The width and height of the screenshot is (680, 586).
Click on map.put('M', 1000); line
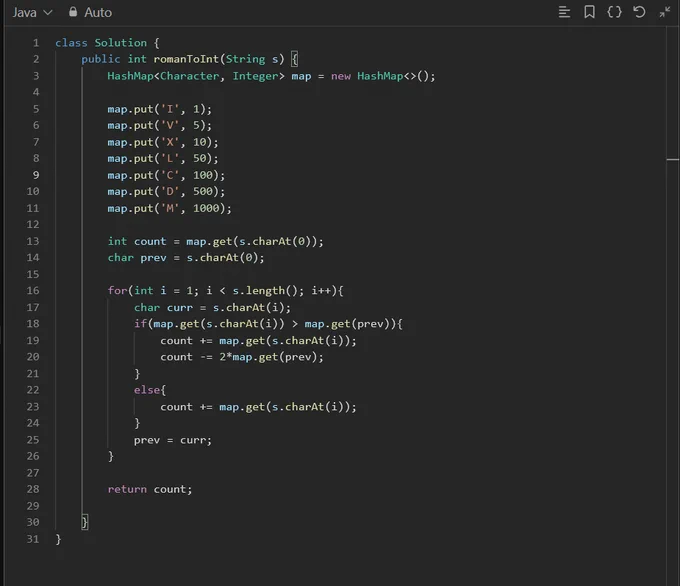pyautogui.click(x=170, y=208)
